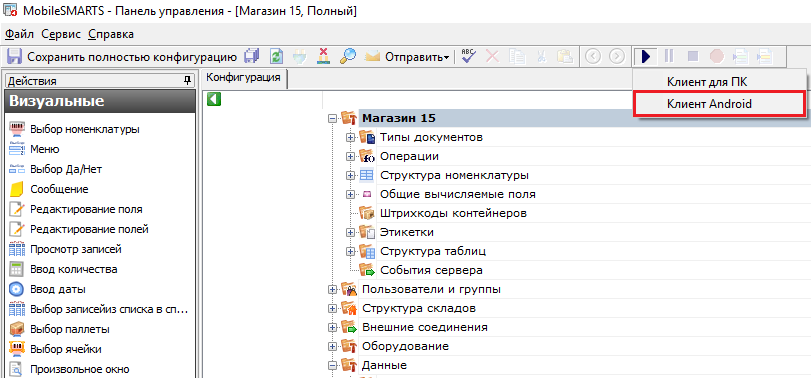The height and width of the screenshot is (378, 811).
Task: Expand the Внешние соединения node
Action: pyautogui.click(x=332, y=327)
